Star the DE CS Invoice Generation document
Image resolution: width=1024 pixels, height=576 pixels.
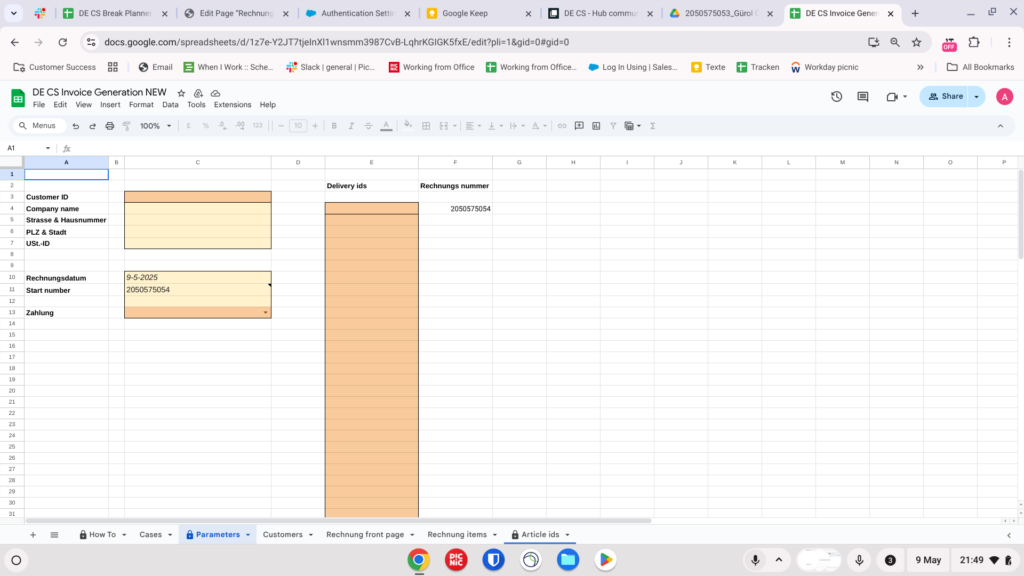181,93
